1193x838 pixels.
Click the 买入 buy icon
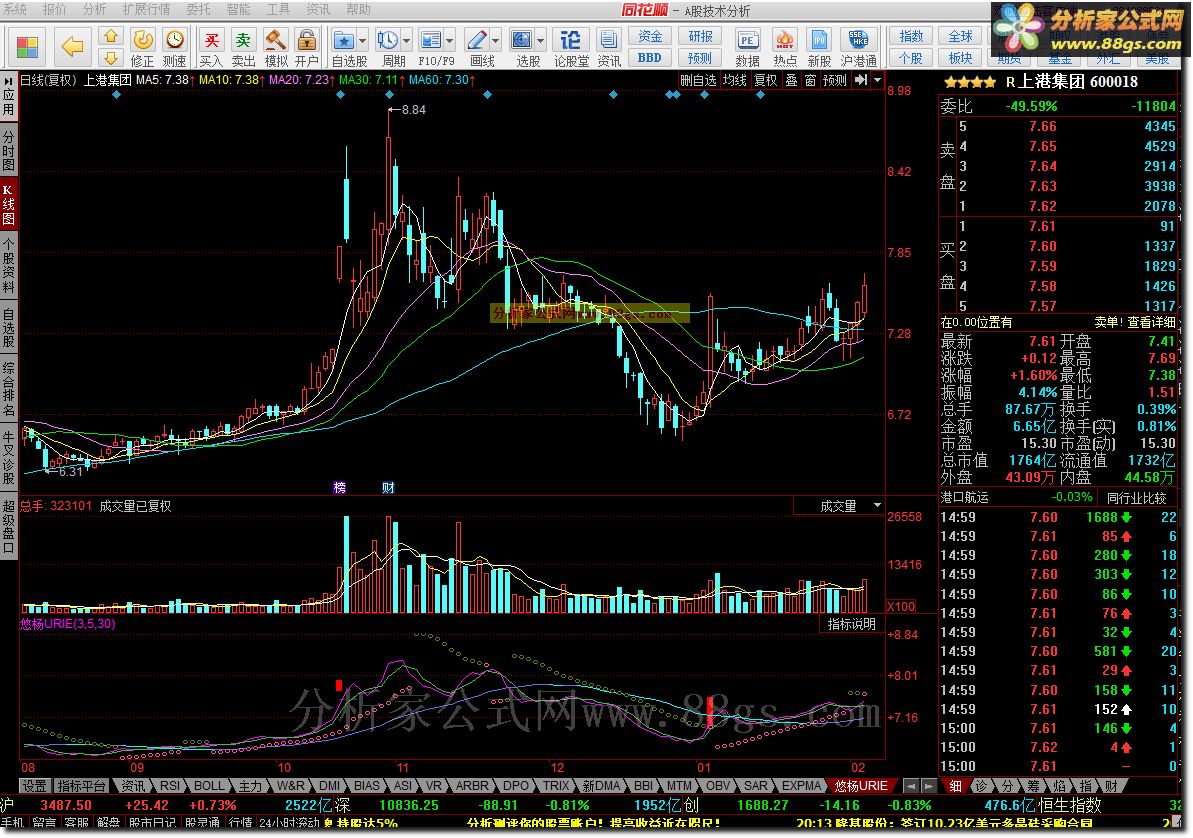point(211,40)
